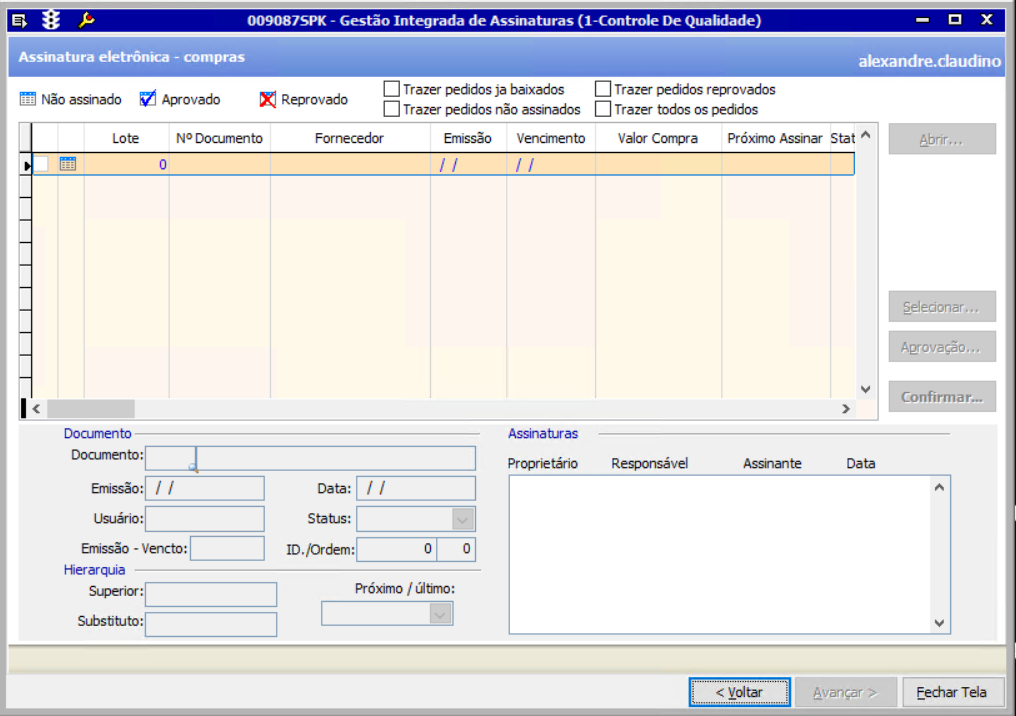Maximize the Gestão Integrada de Assinaturas window

(954, 20)
